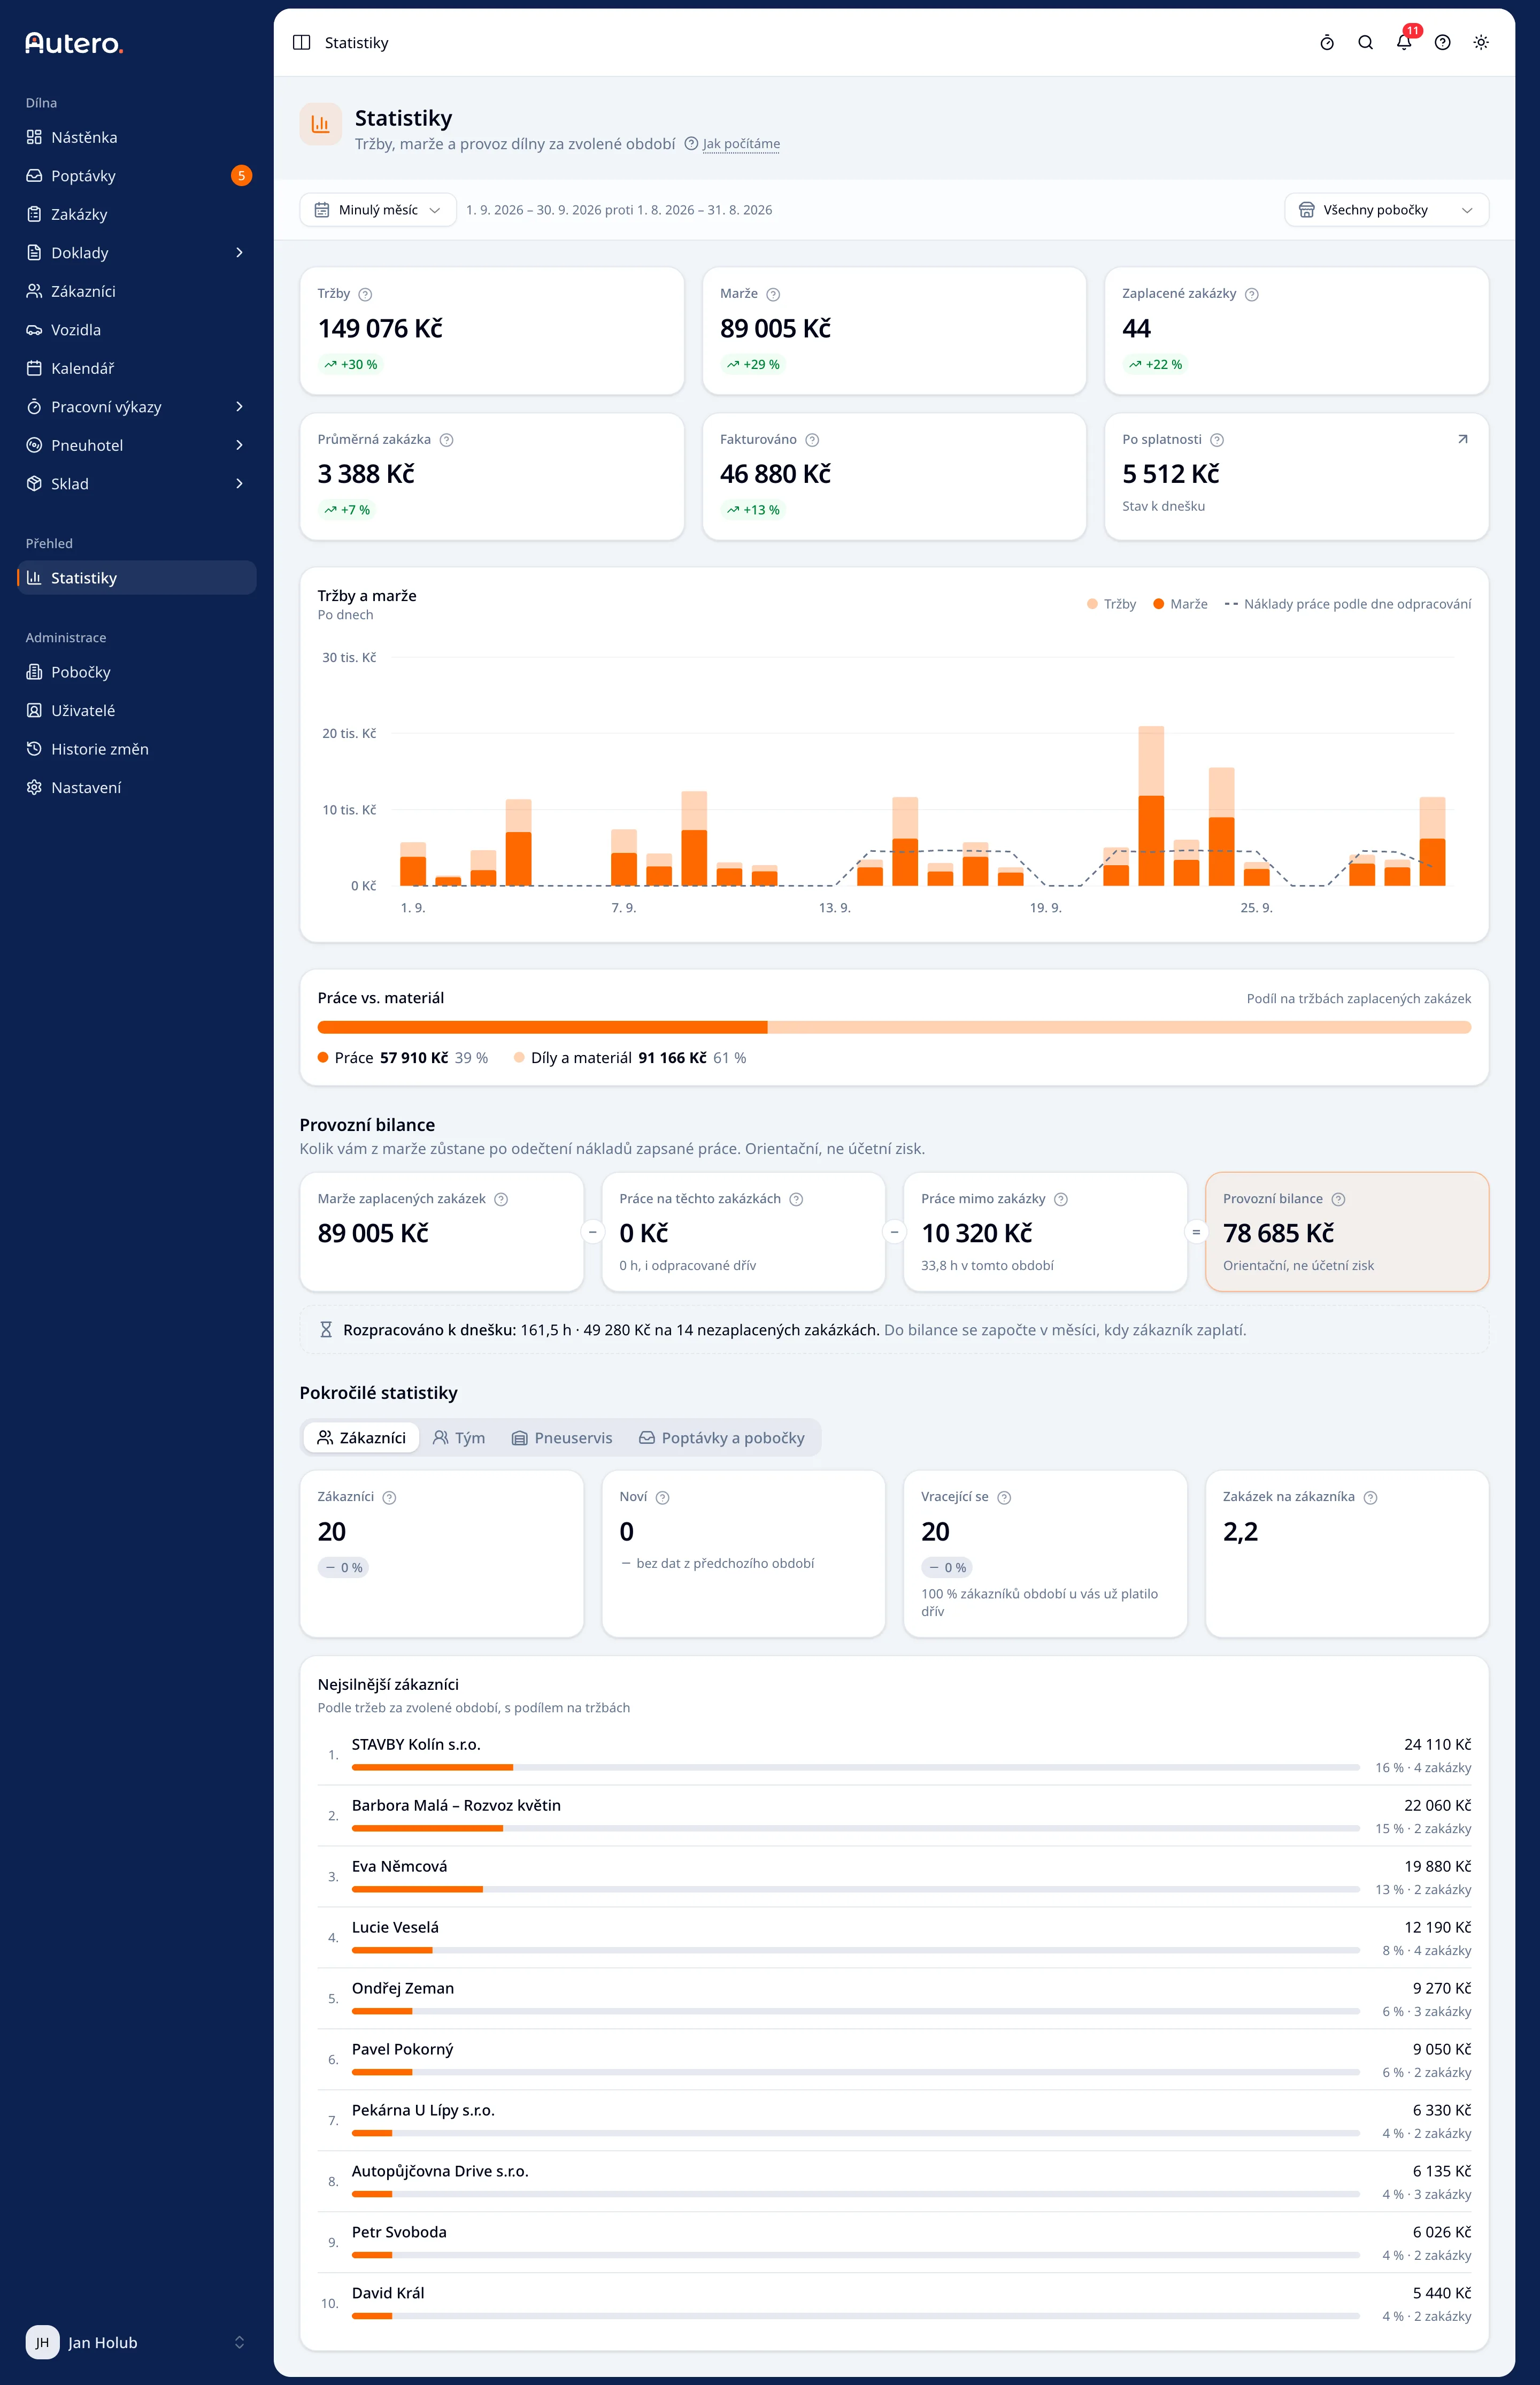Open Jan Holub user account switcher

tap(137, 2342)
